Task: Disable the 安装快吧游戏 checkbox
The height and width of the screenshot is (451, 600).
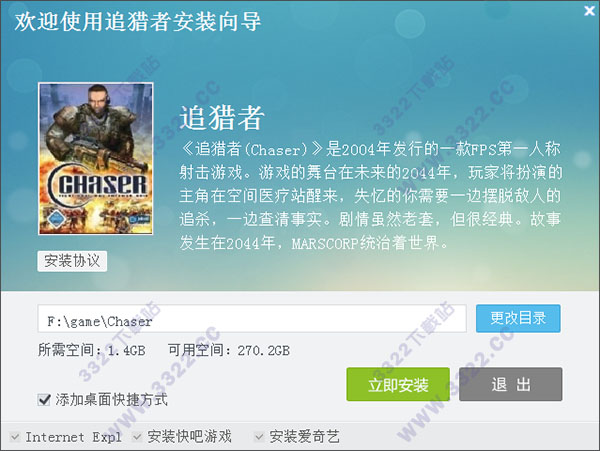Action: click(x=137, y=436)
